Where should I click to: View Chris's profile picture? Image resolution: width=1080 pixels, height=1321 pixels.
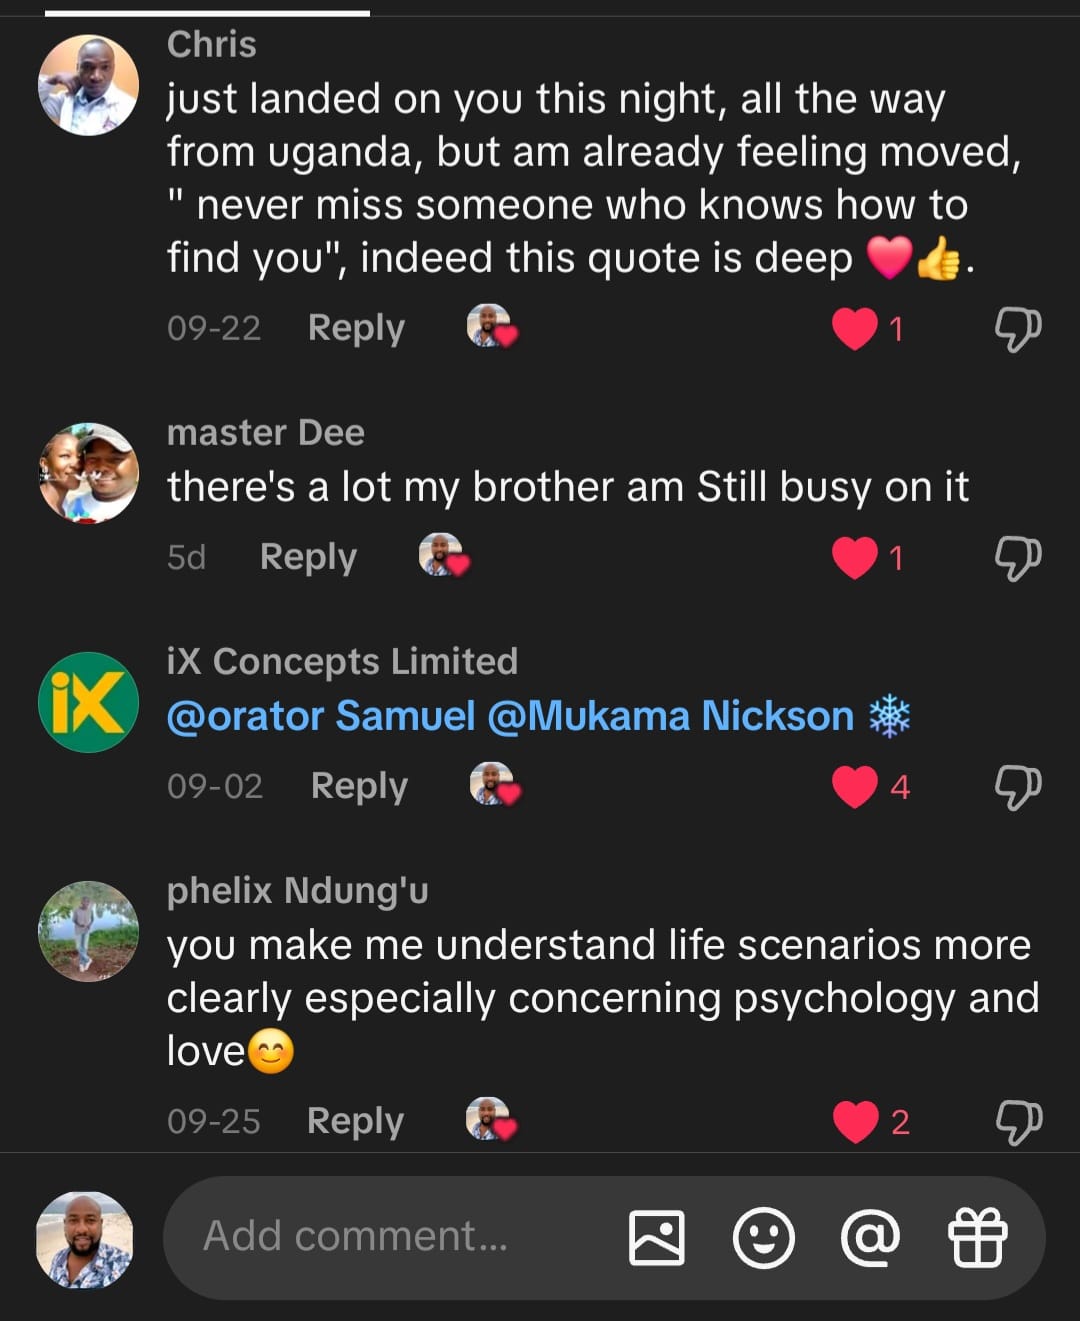tap(88, 86)
